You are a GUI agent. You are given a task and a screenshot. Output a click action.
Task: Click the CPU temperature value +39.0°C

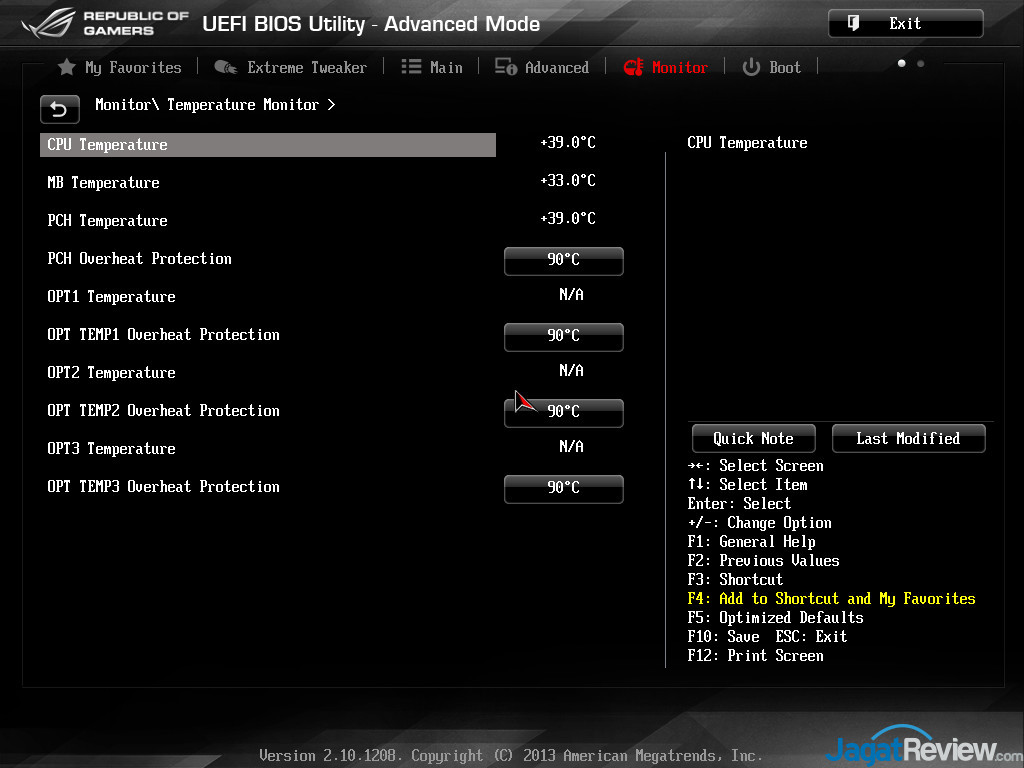(x=568, y=142)
